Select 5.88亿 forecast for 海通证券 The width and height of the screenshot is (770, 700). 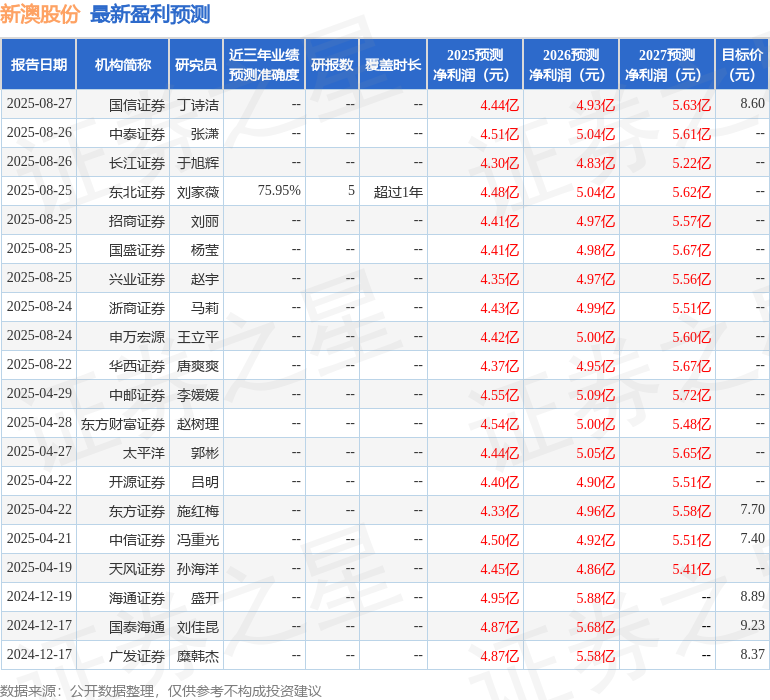click(x=595, y=598)
